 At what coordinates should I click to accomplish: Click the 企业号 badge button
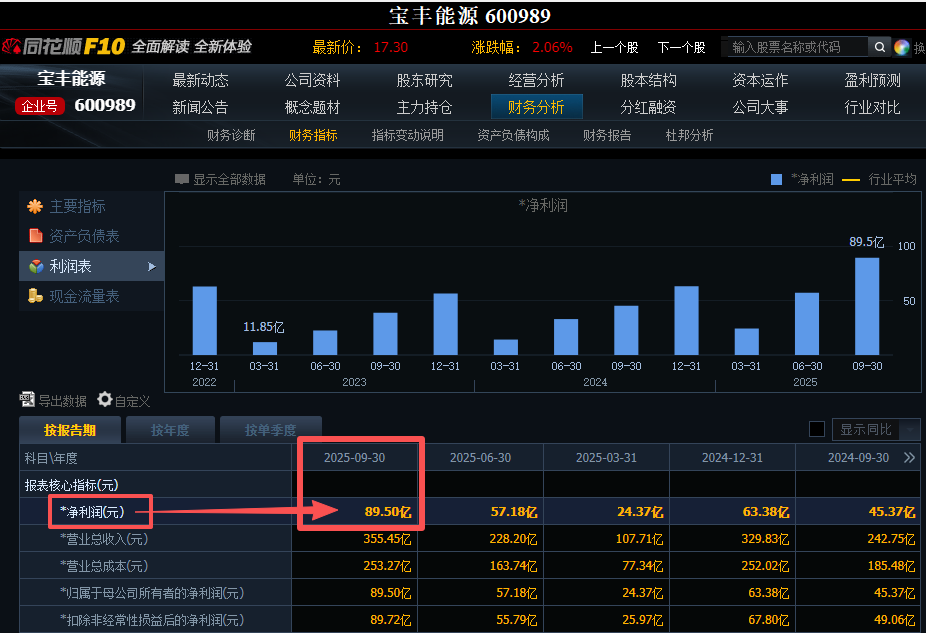tap(41, 105)
